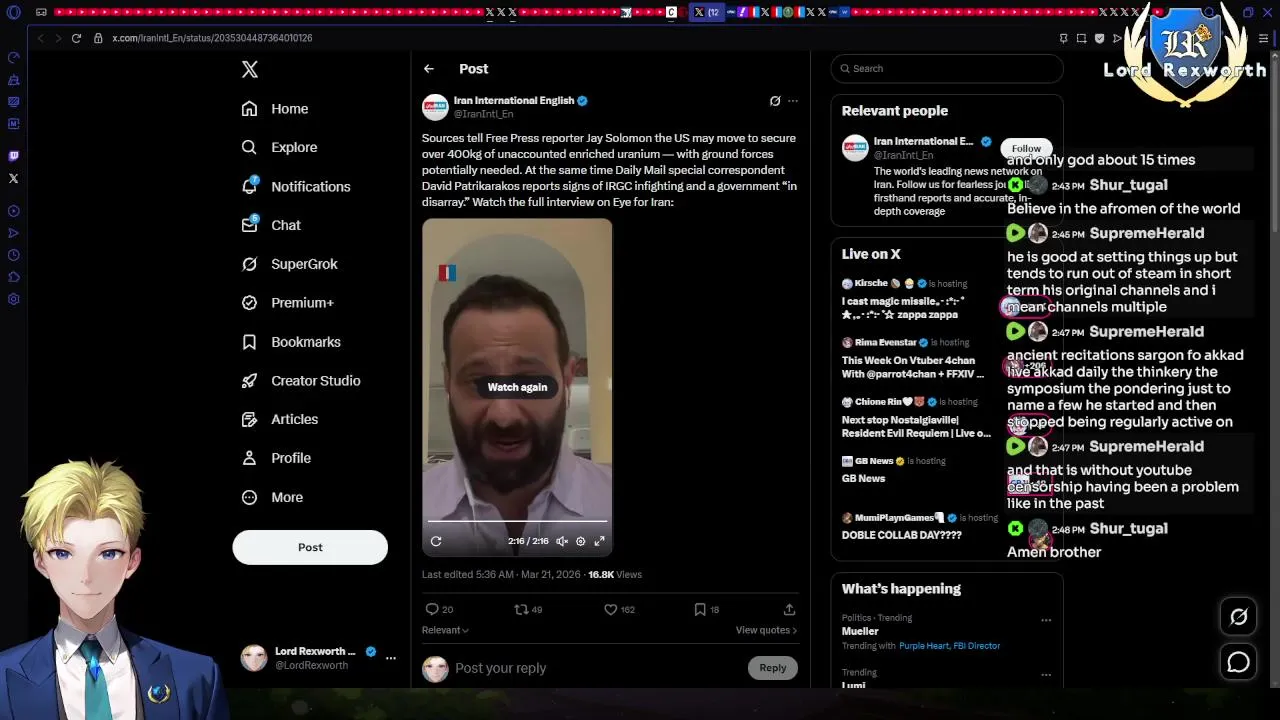Open GB News live broadcast
The image size is (1280, 720).
[x=893, y=469]
